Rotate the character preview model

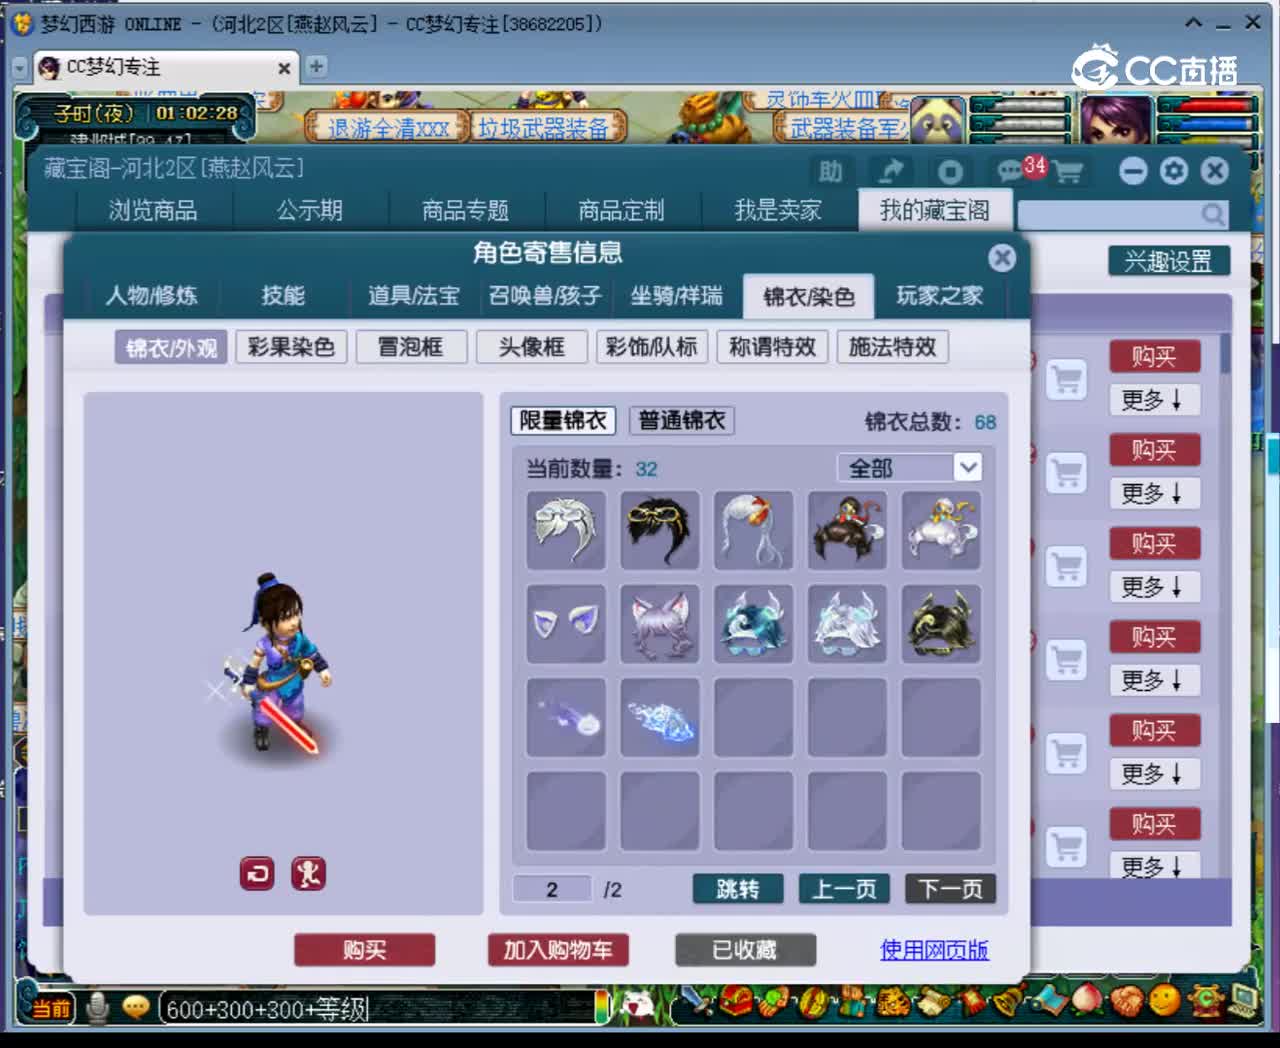[x=257, y=874]
